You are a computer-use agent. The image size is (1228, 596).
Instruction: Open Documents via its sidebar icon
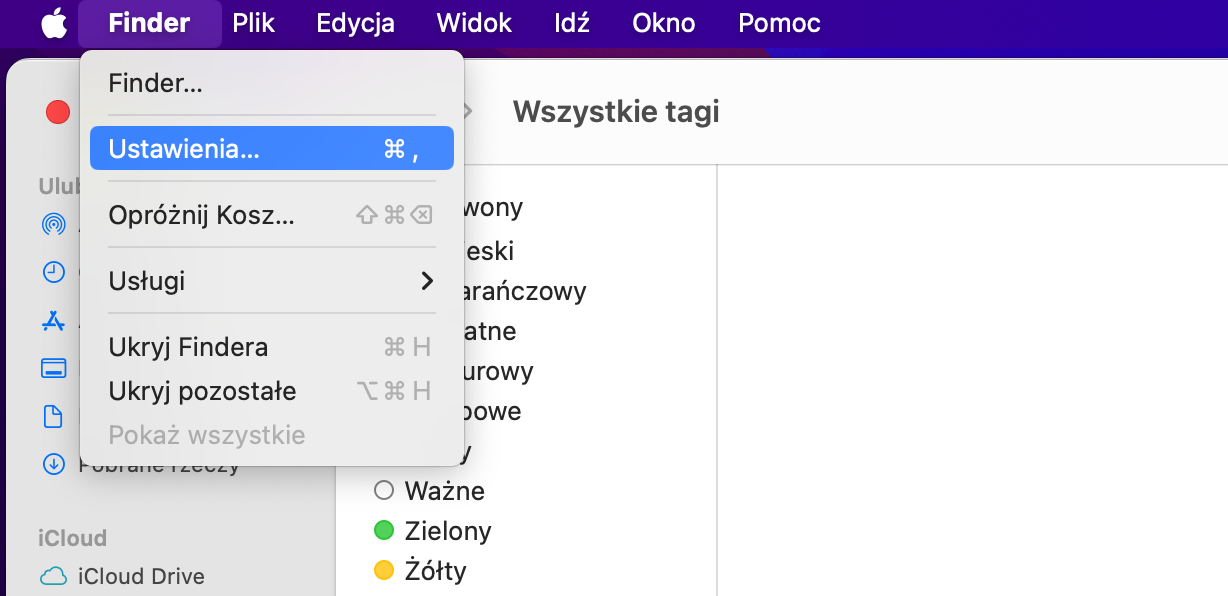[53, 416]
